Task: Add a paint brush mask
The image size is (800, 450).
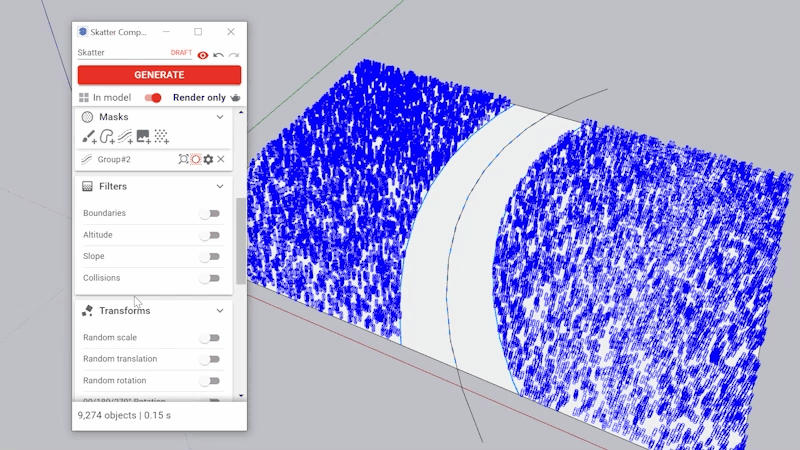Action: pos(89,137)
